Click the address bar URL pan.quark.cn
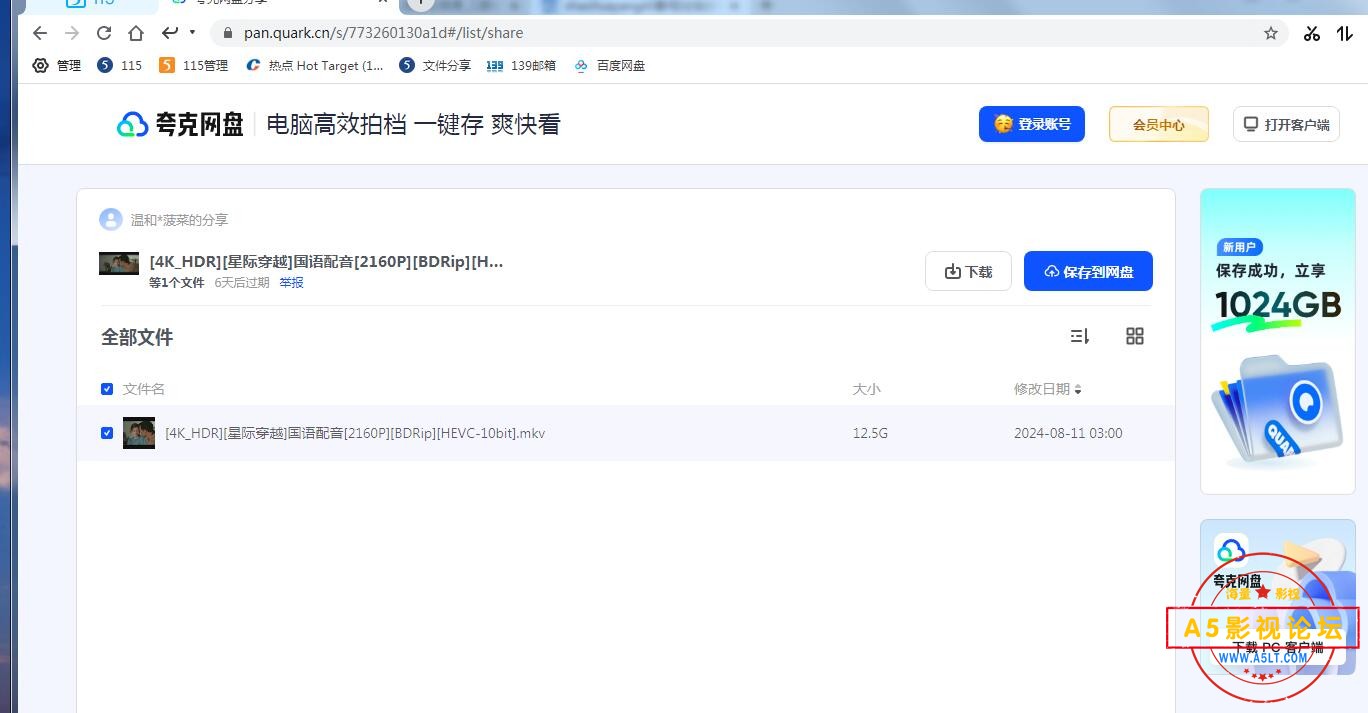 tap(383, 33)
